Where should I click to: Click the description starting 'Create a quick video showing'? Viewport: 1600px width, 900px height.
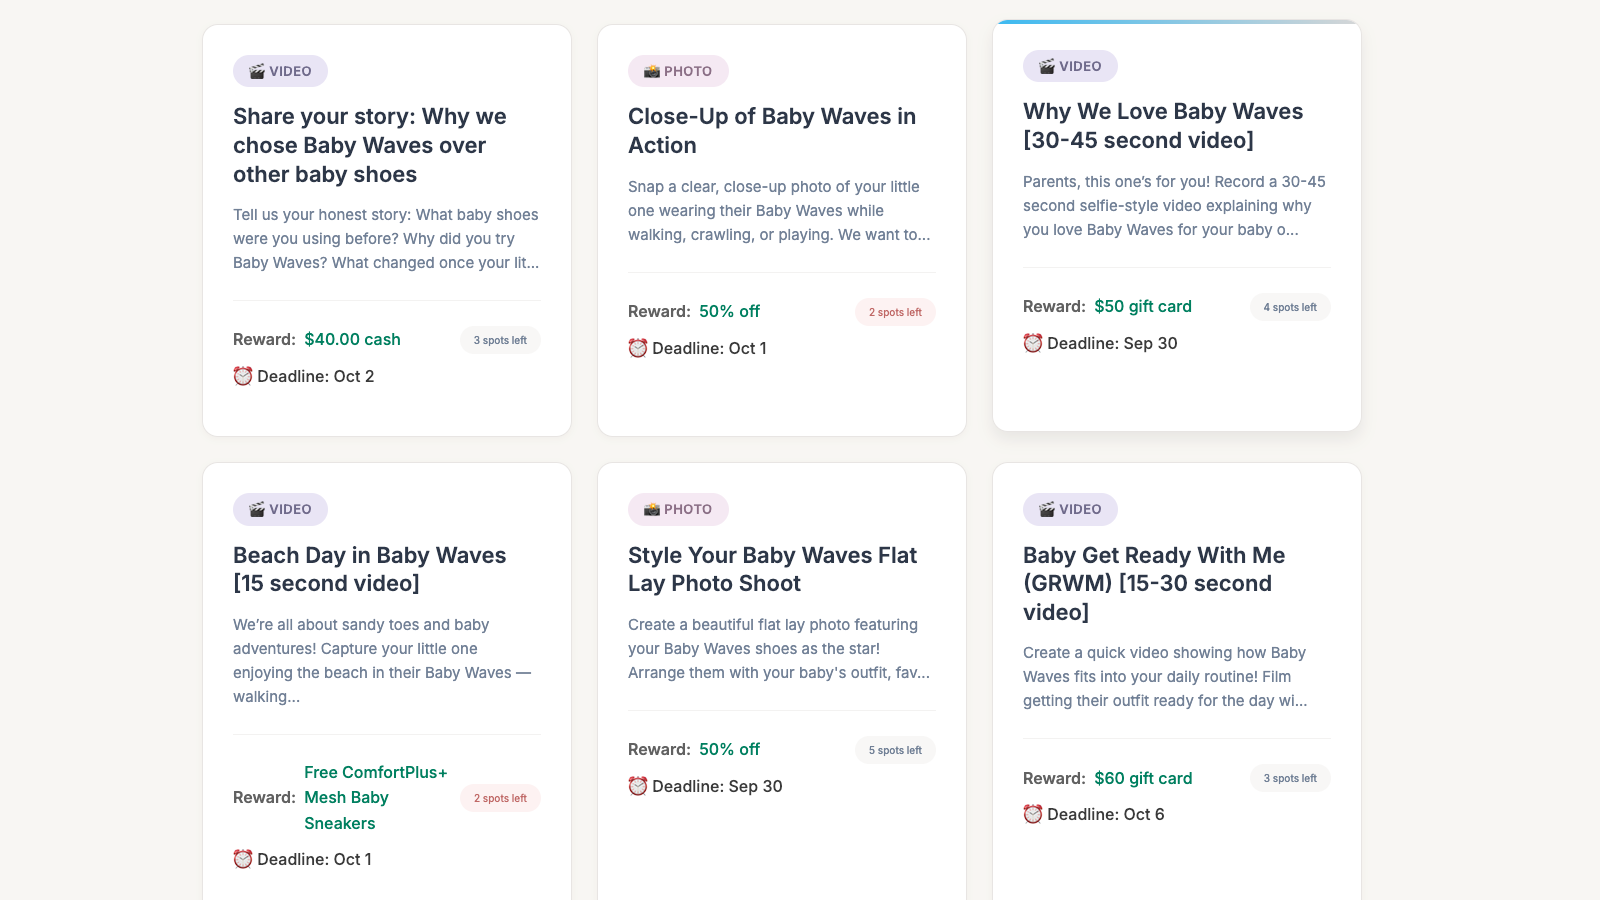pyautogui.click(x=1166, y=677)
